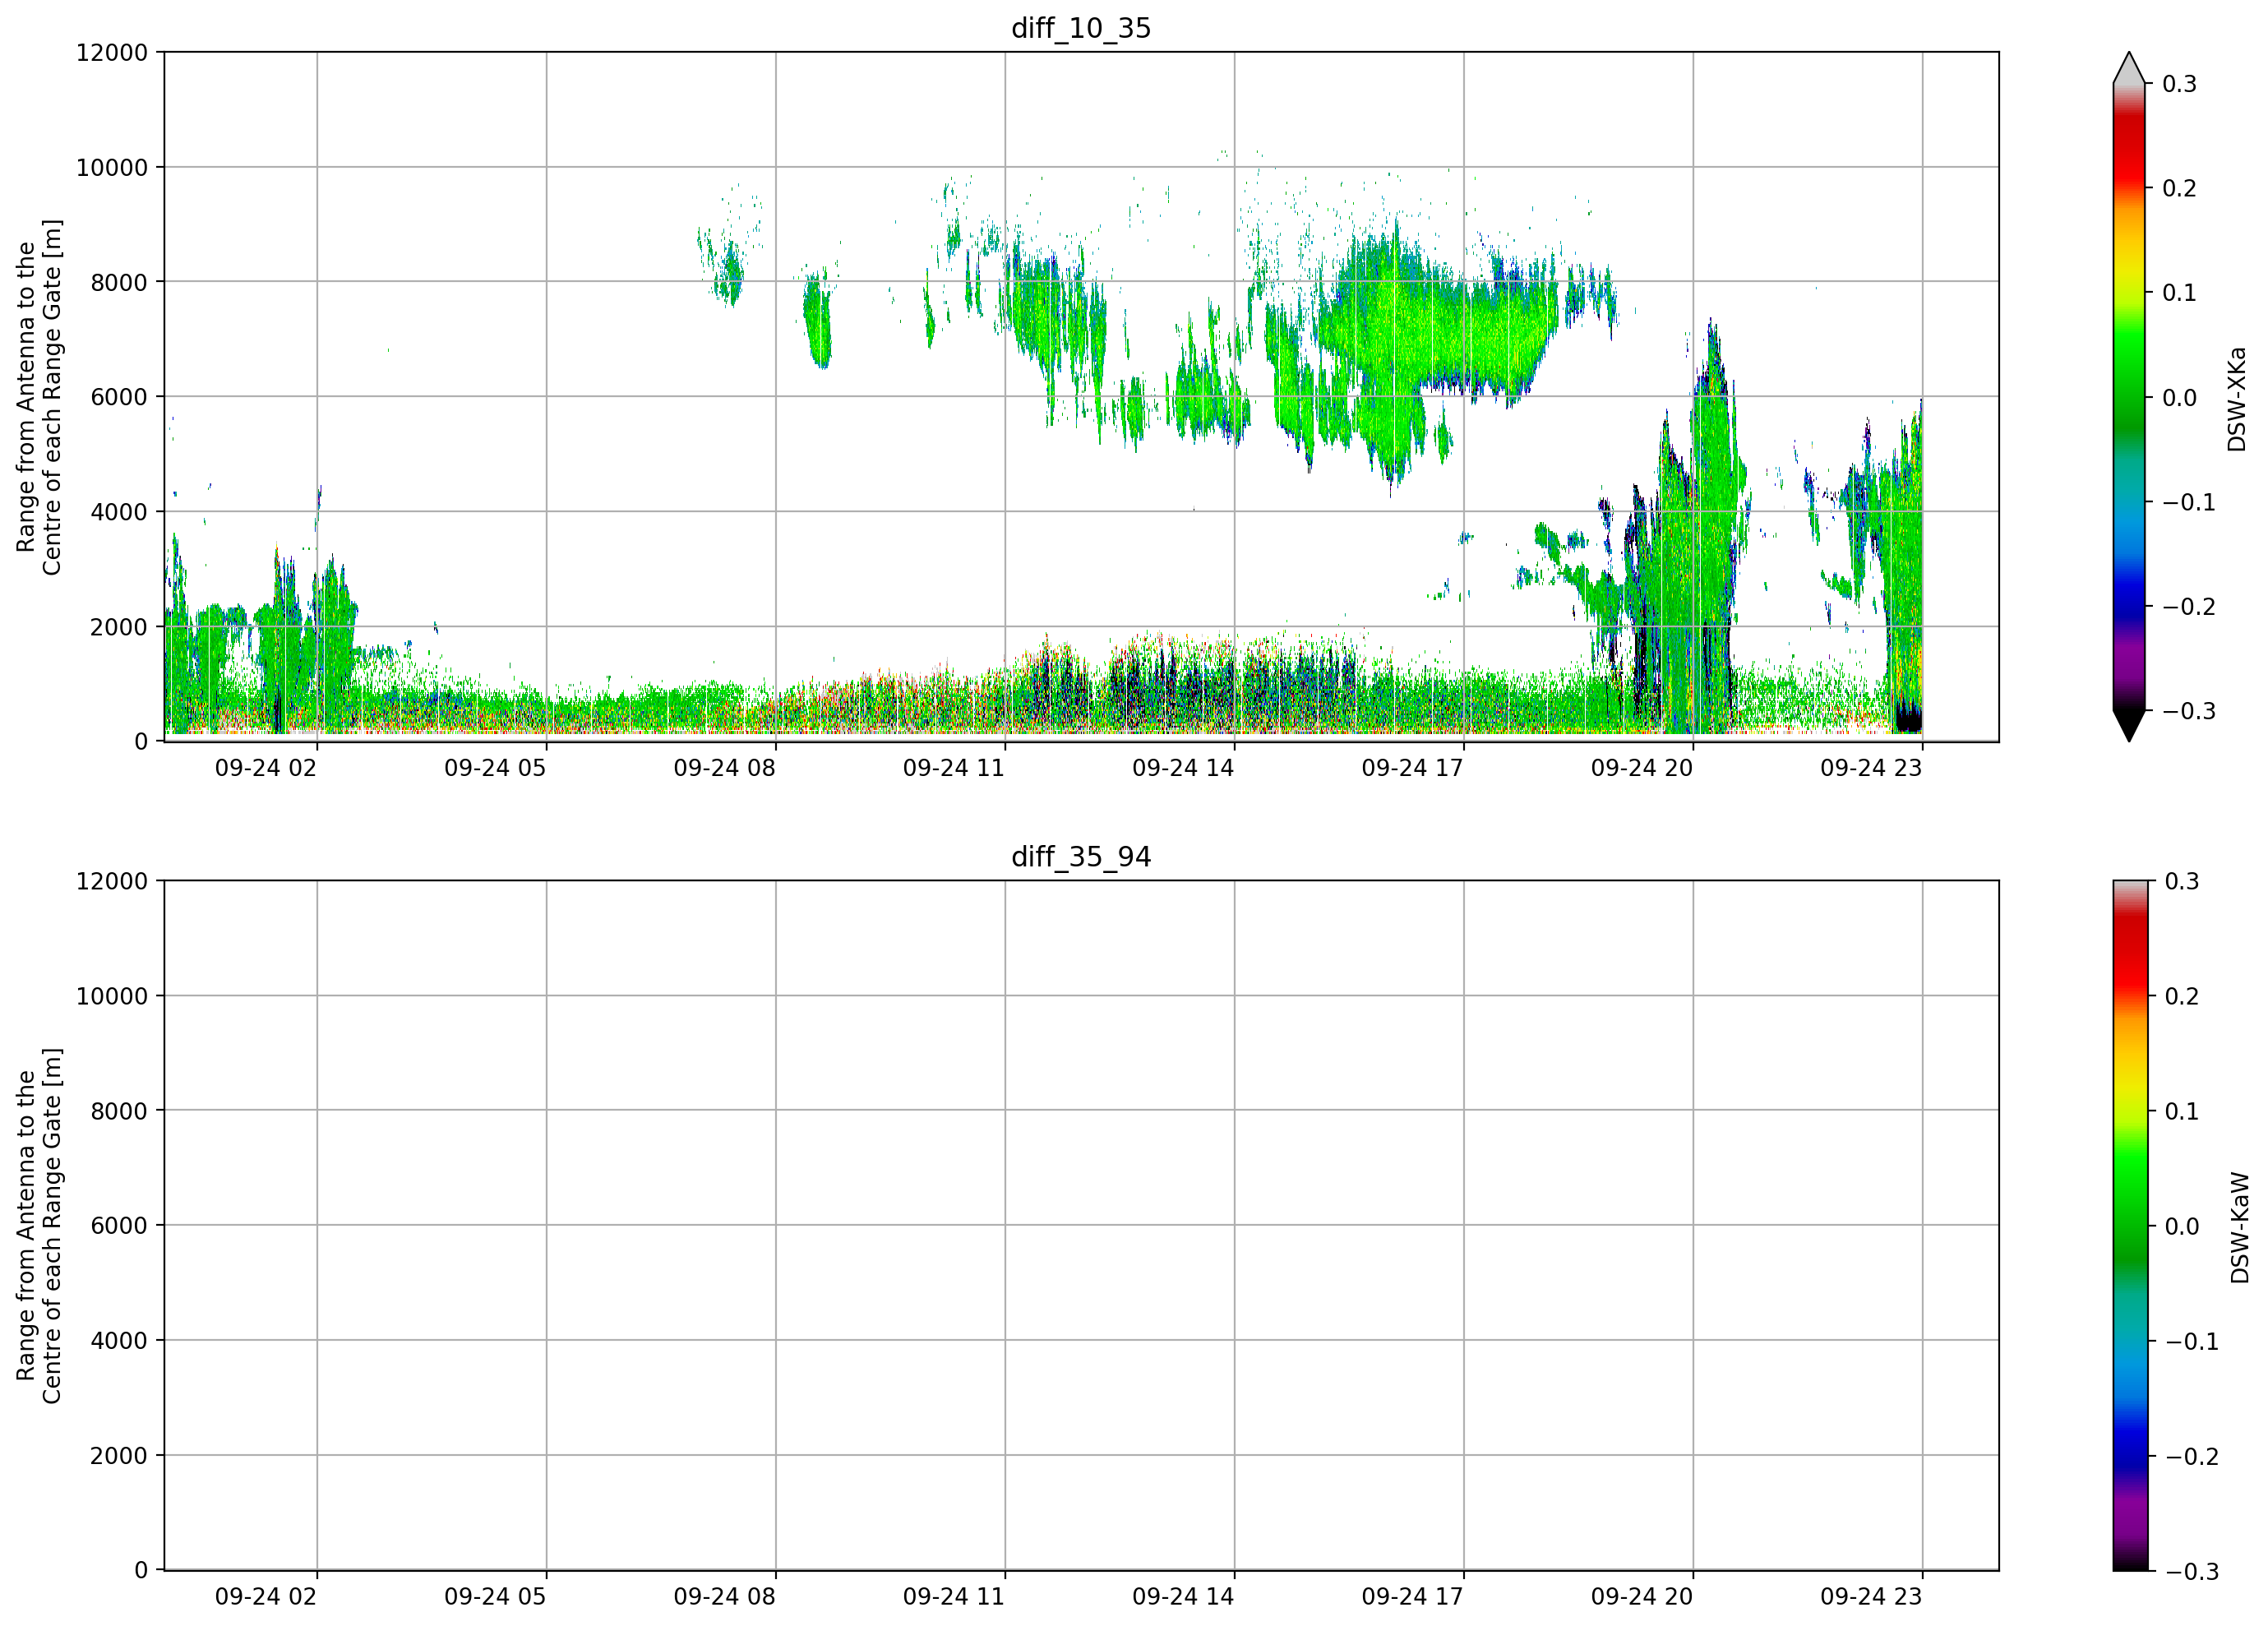Click the DSW-XKa colorbar gradient
The width and height of the screenshot is (2268, 1626).
pos(2129,397)
